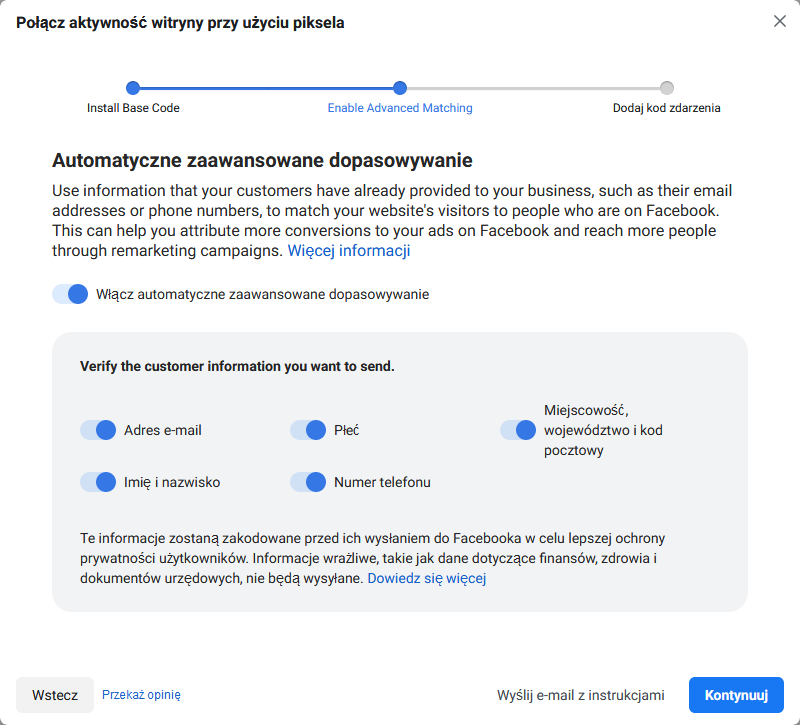Turn off the Płeć switch
Screen dimensions: 800x725
307,429
